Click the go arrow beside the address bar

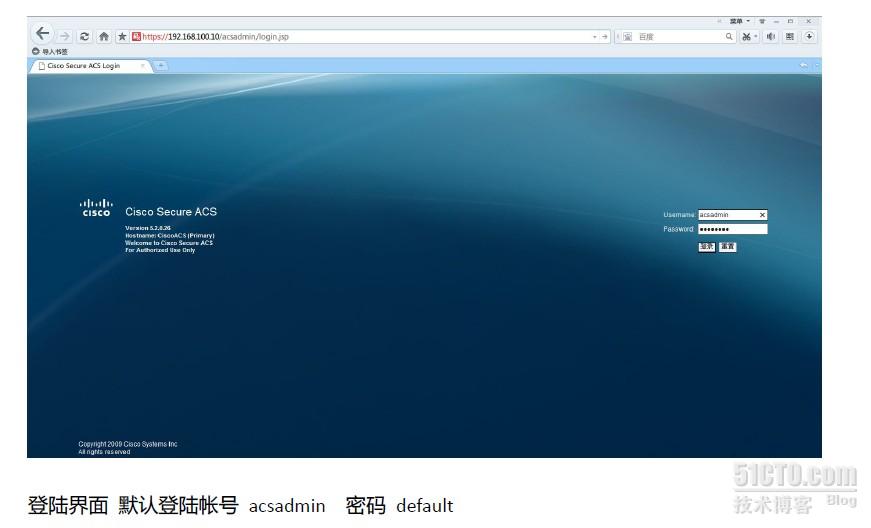(604, 37)
